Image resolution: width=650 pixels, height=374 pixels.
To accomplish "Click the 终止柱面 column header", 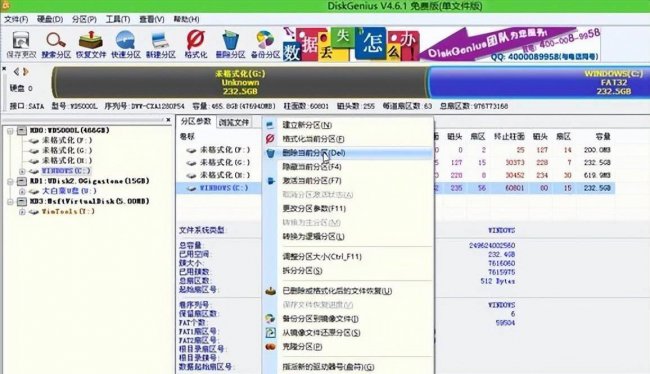I will tap(509, 136).
